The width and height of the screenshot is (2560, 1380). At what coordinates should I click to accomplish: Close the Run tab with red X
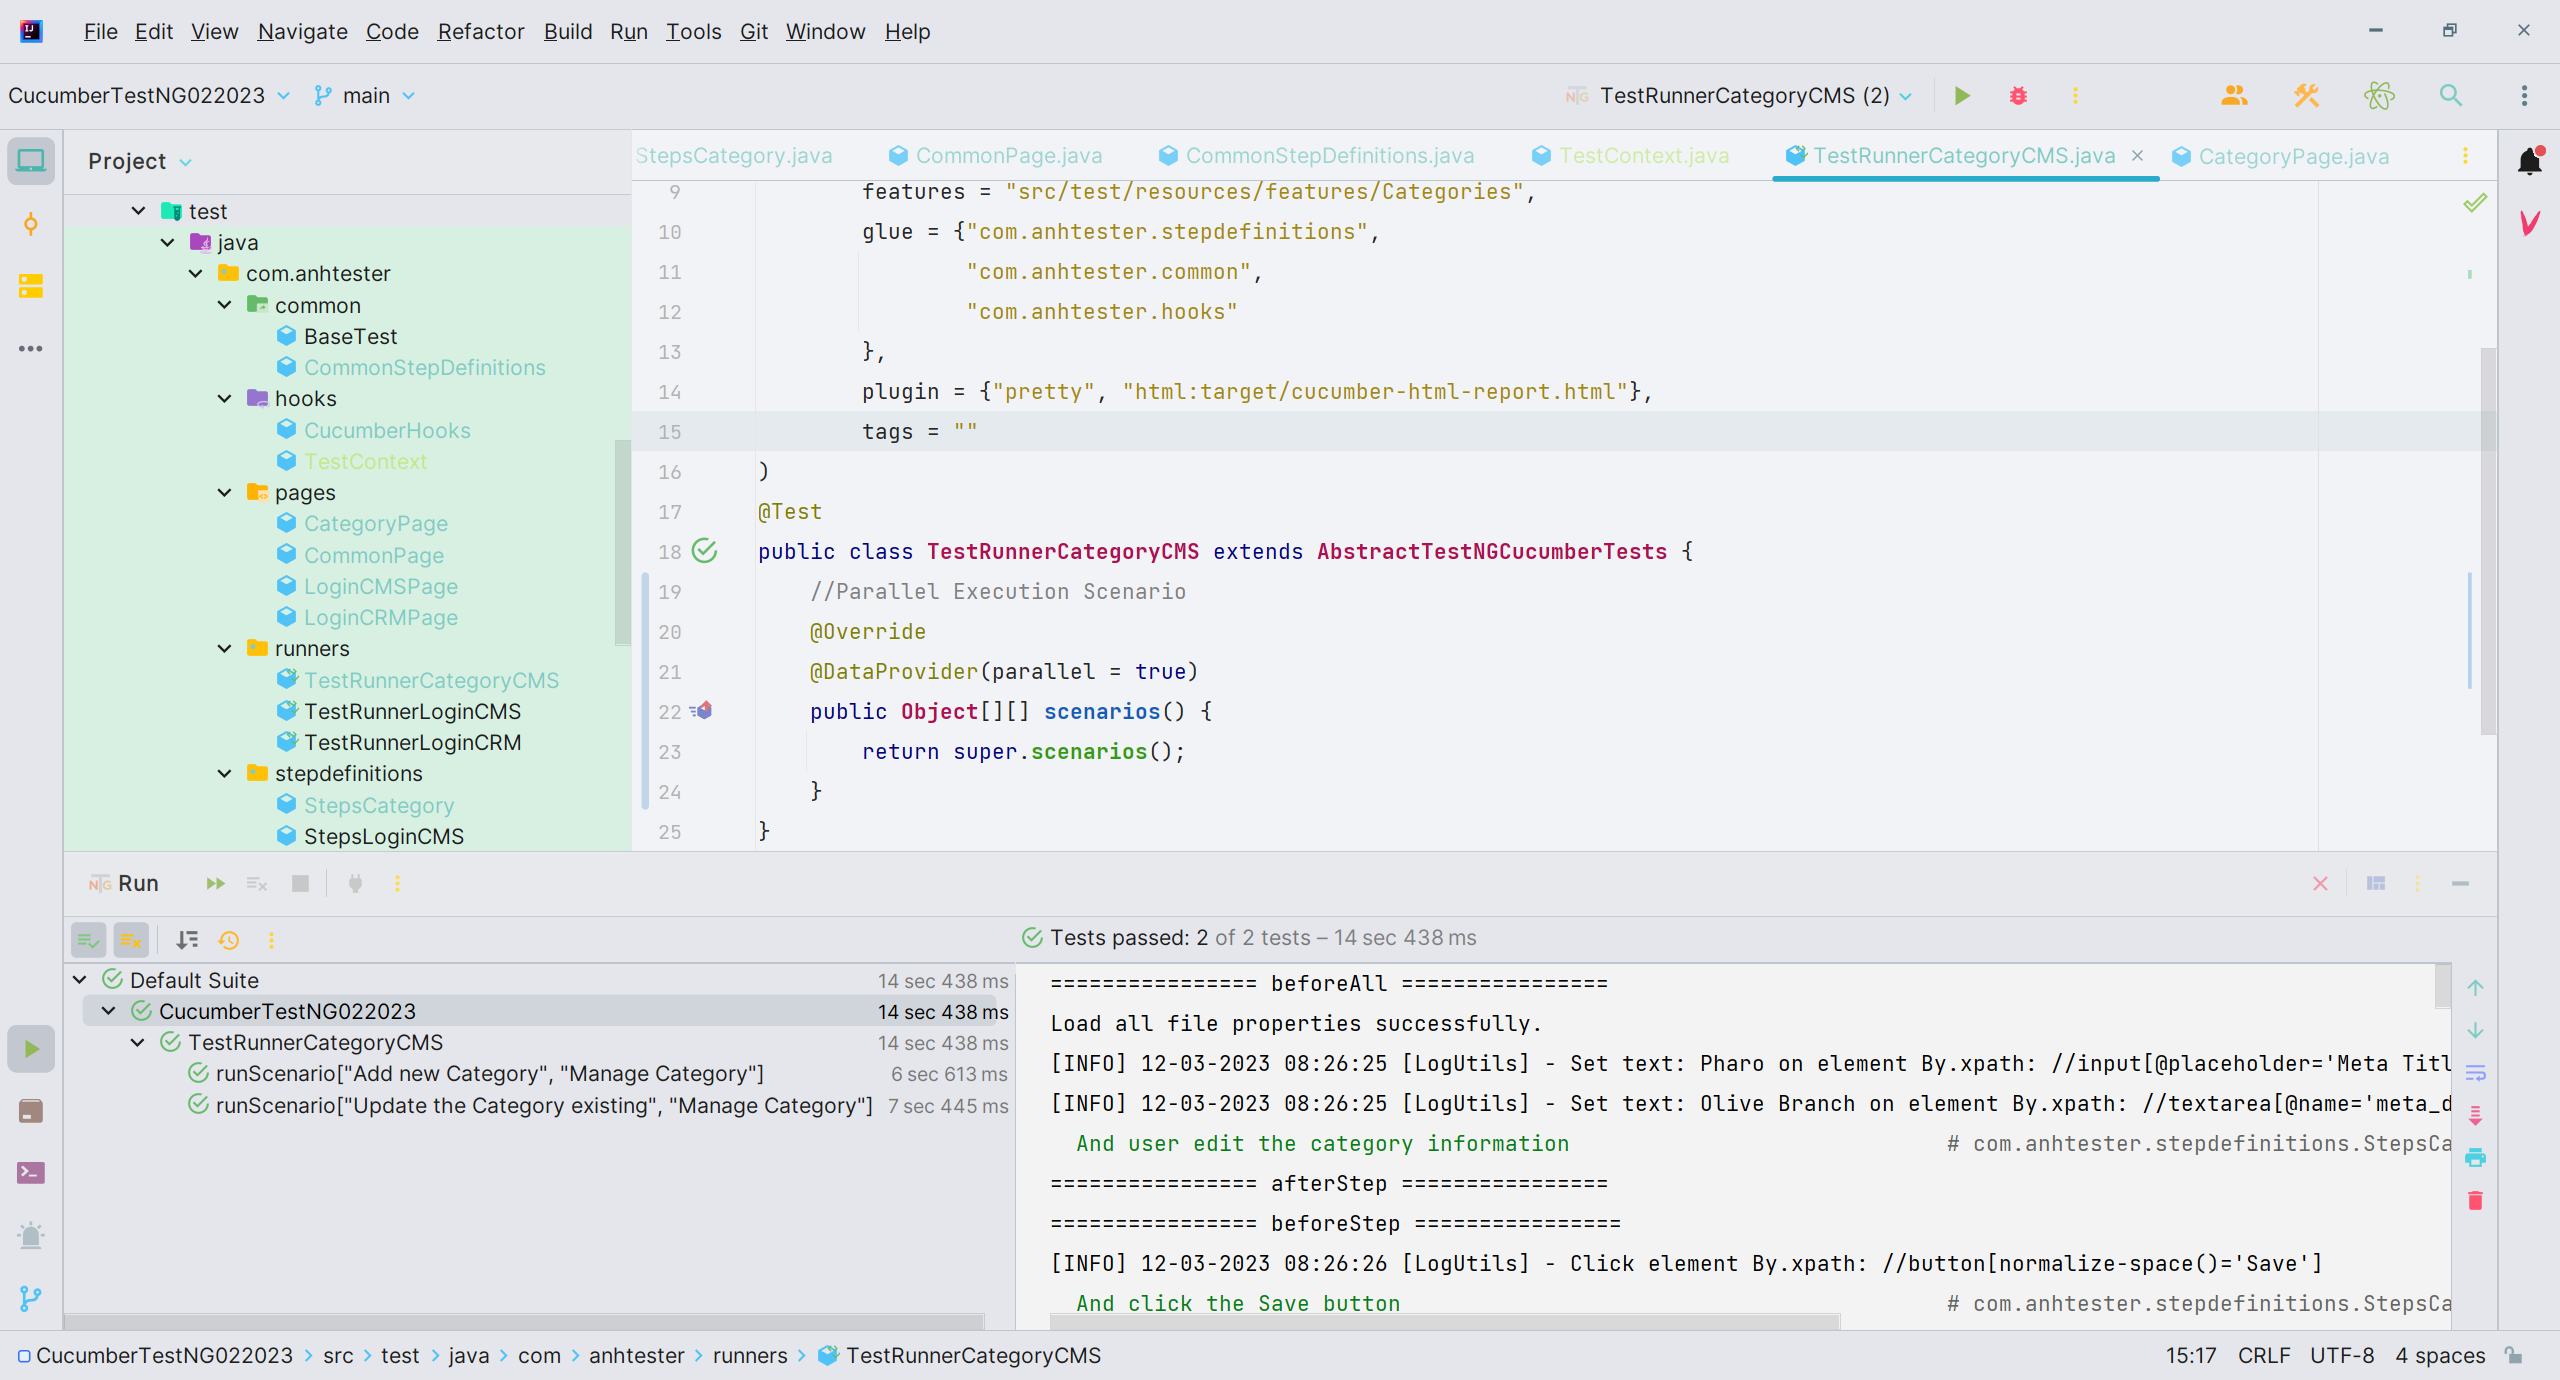click(2320, 883)
